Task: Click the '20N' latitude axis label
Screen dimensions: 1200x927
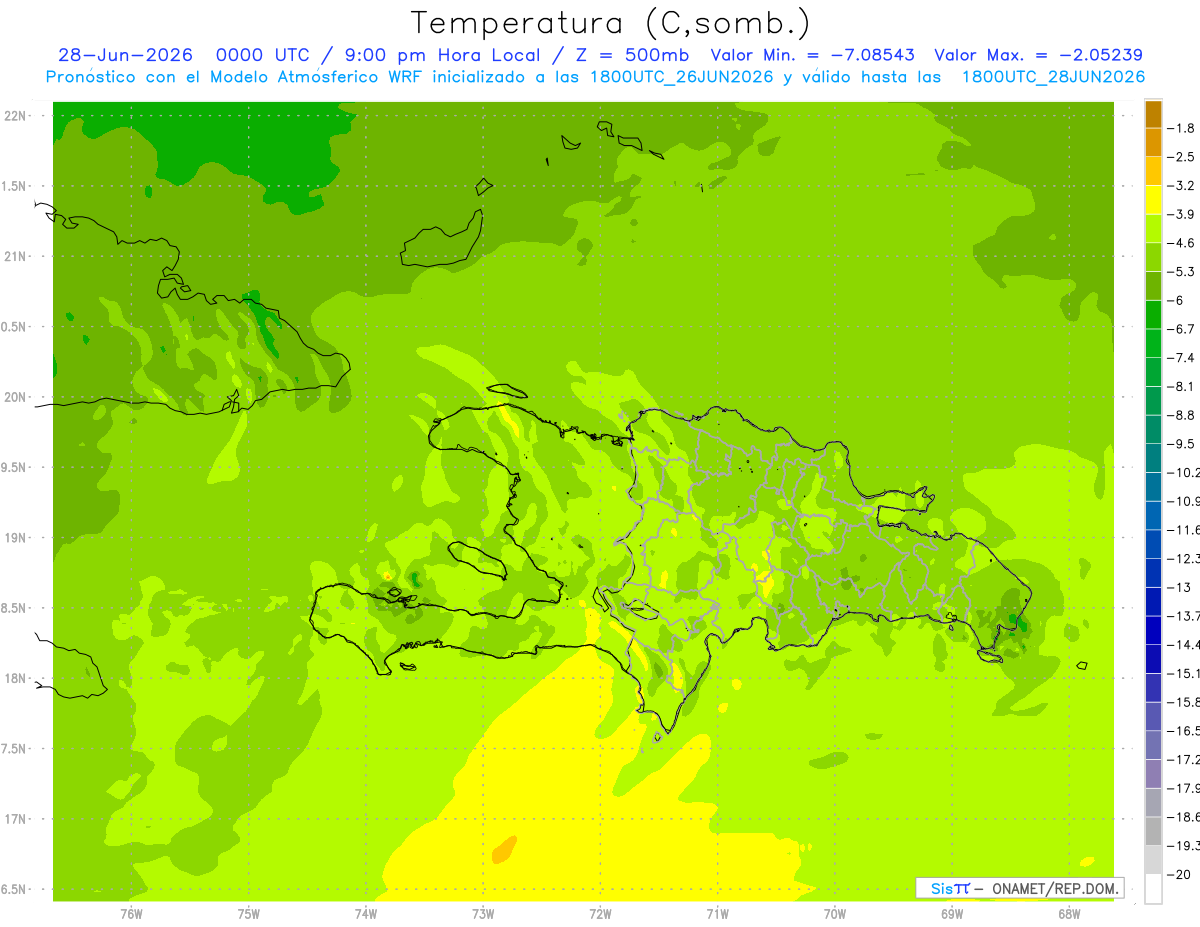Action: click(x=17, y=397)
